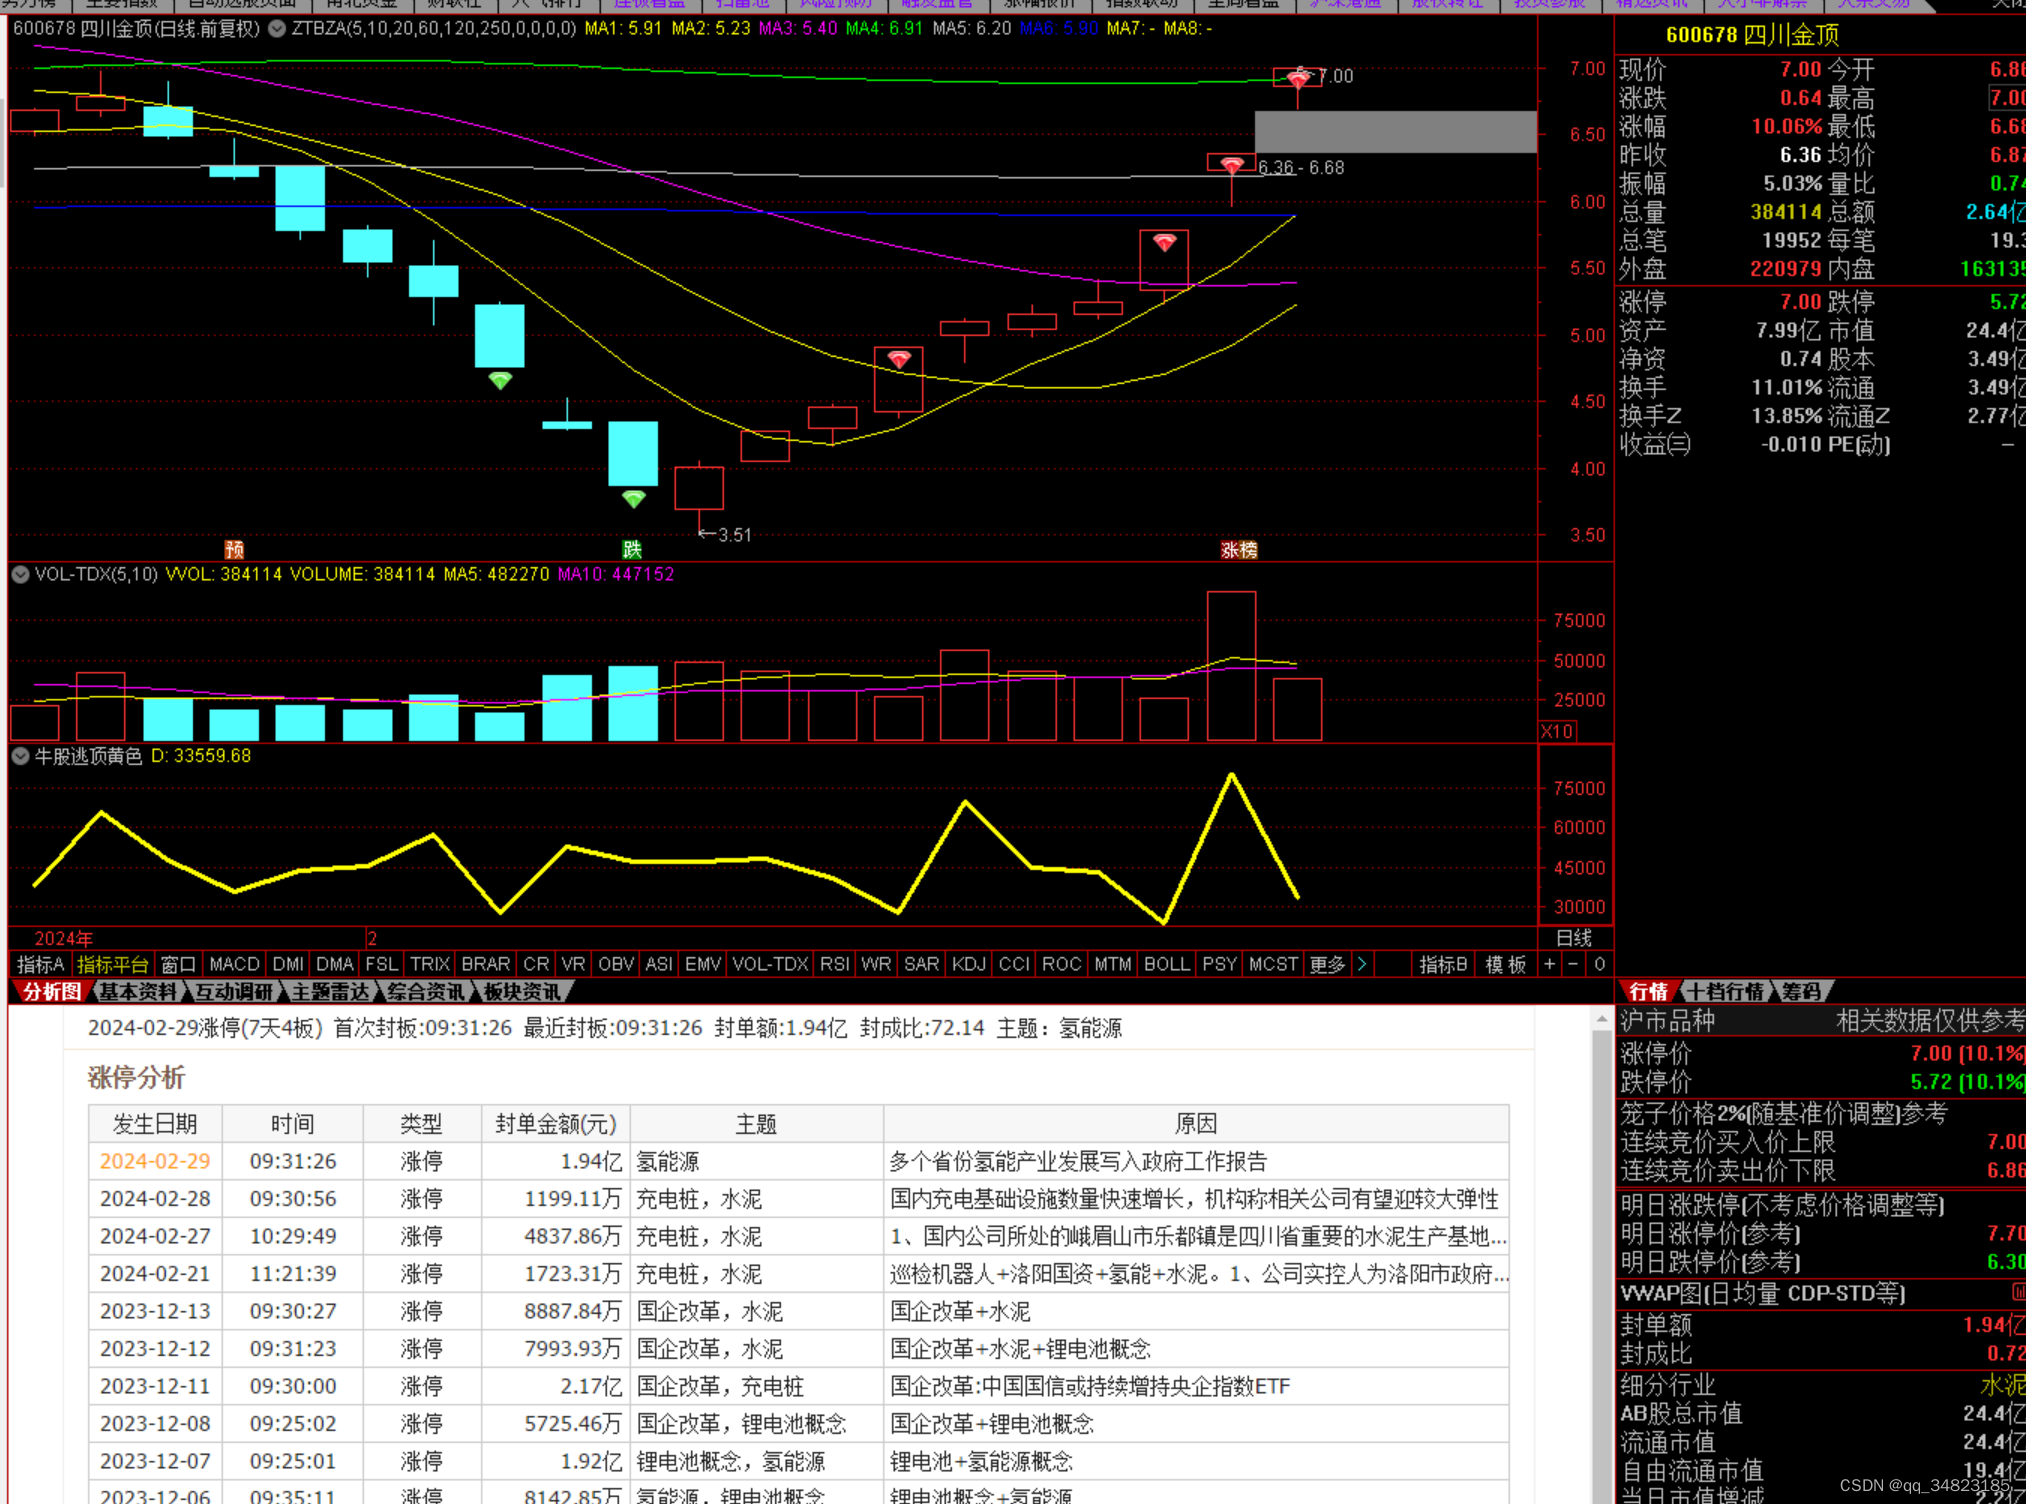
Task: Click the green diamond marker below the lowest cyan candle
Action: (634, 498)
